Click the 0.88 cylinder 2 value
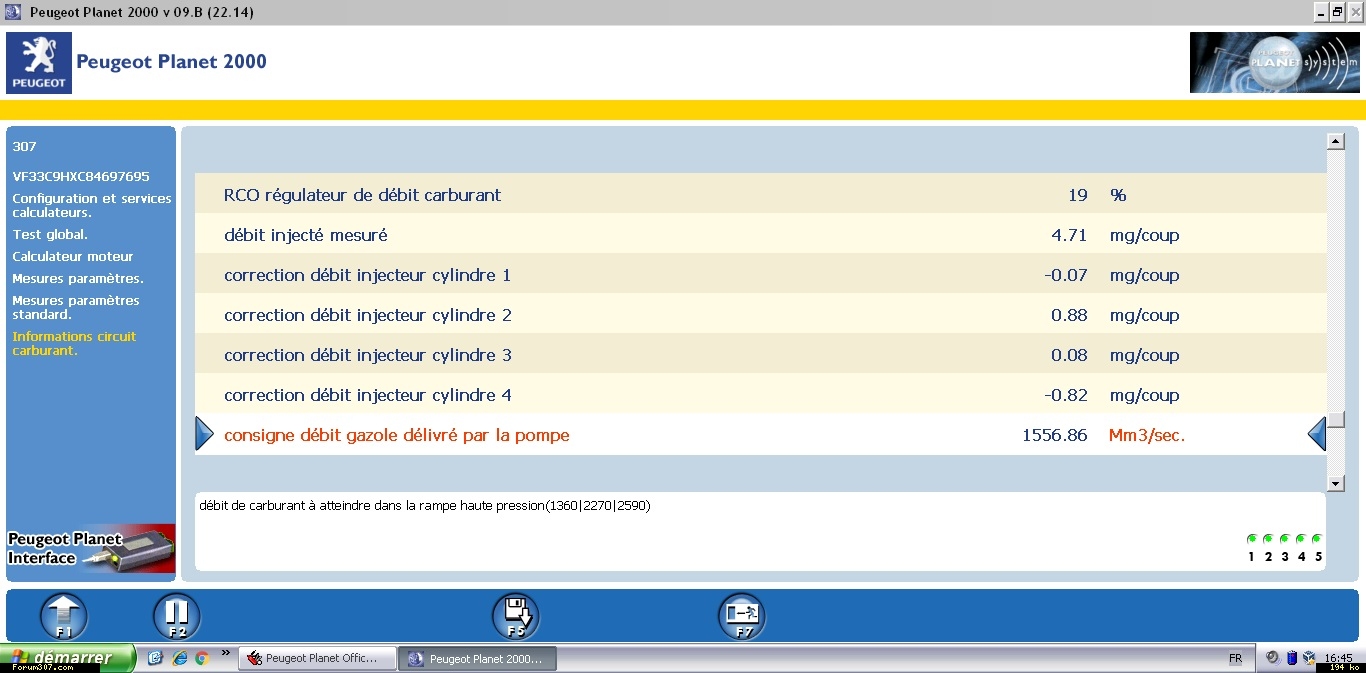Viewport: 1366px width, 673px height. (x=1069, y=315)
